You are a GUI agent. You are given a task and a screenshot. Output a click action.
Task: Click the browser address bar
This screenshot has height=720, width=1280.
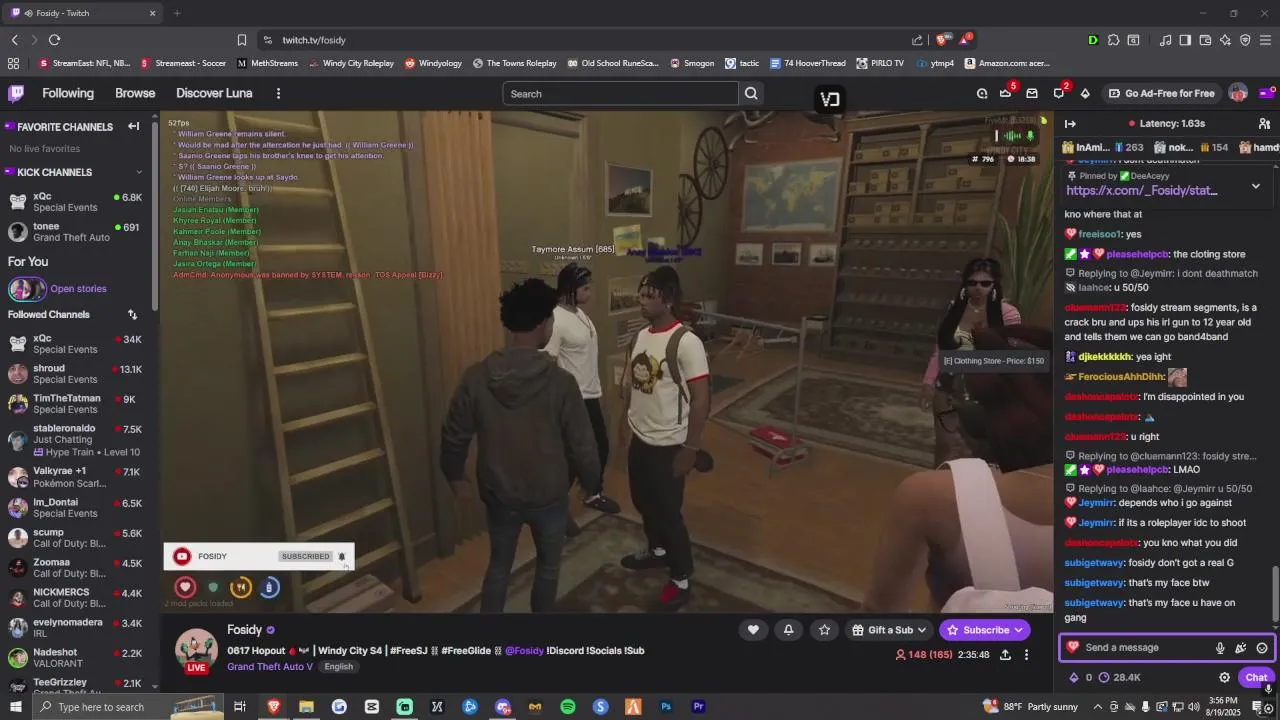pos(590,40)
